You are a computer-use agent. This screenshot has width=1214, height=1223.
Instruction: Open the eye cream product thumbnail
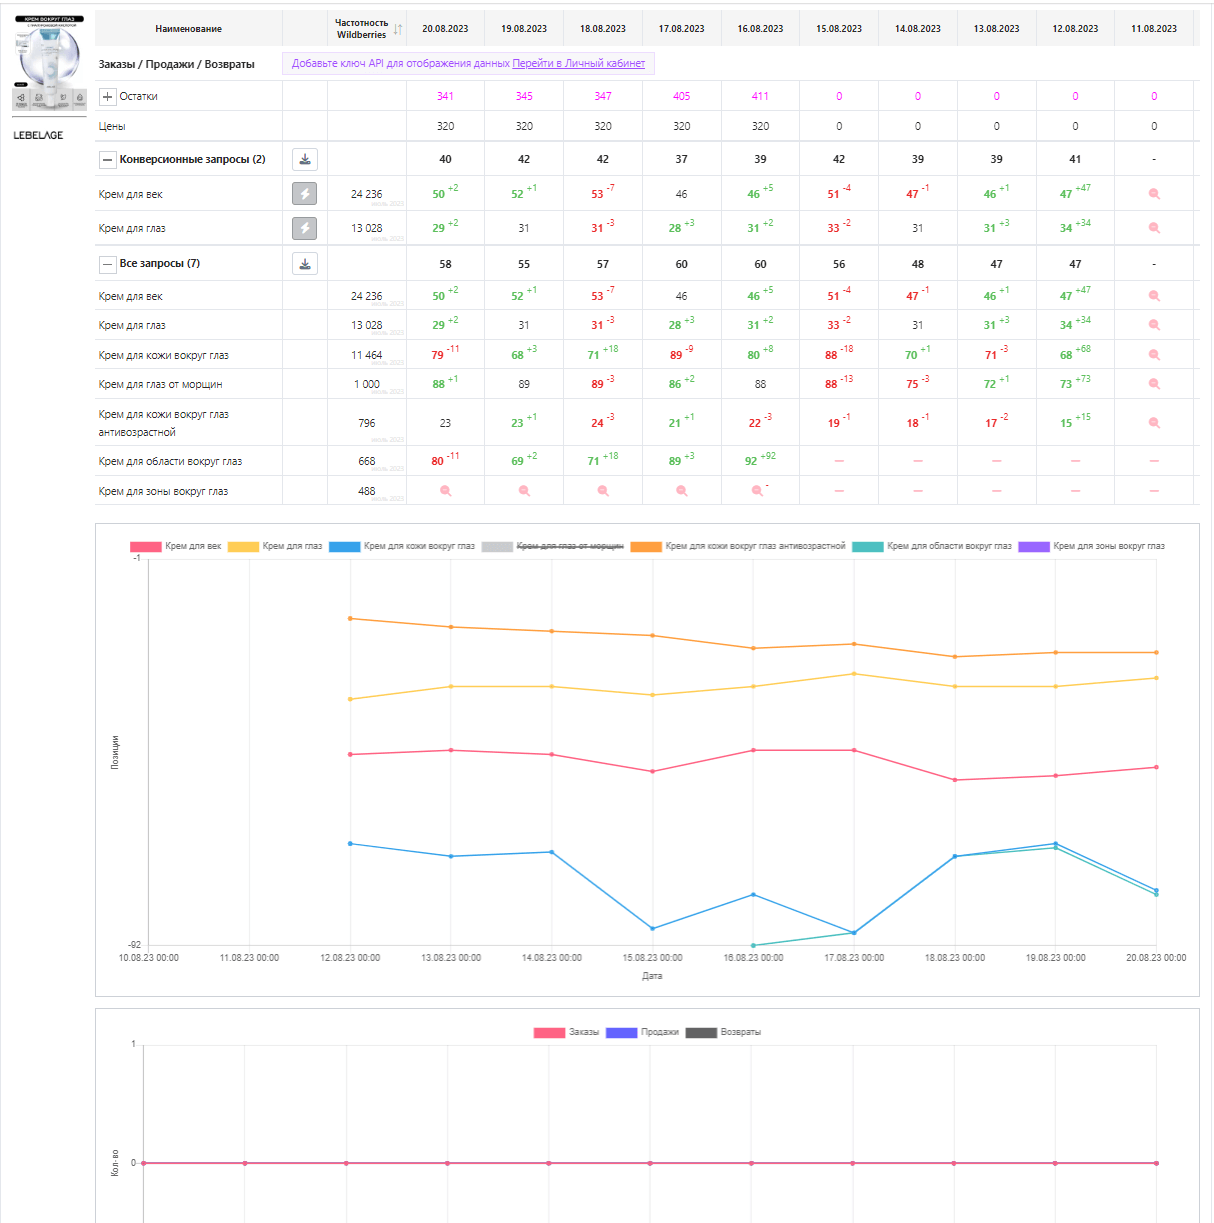[49, 62]
